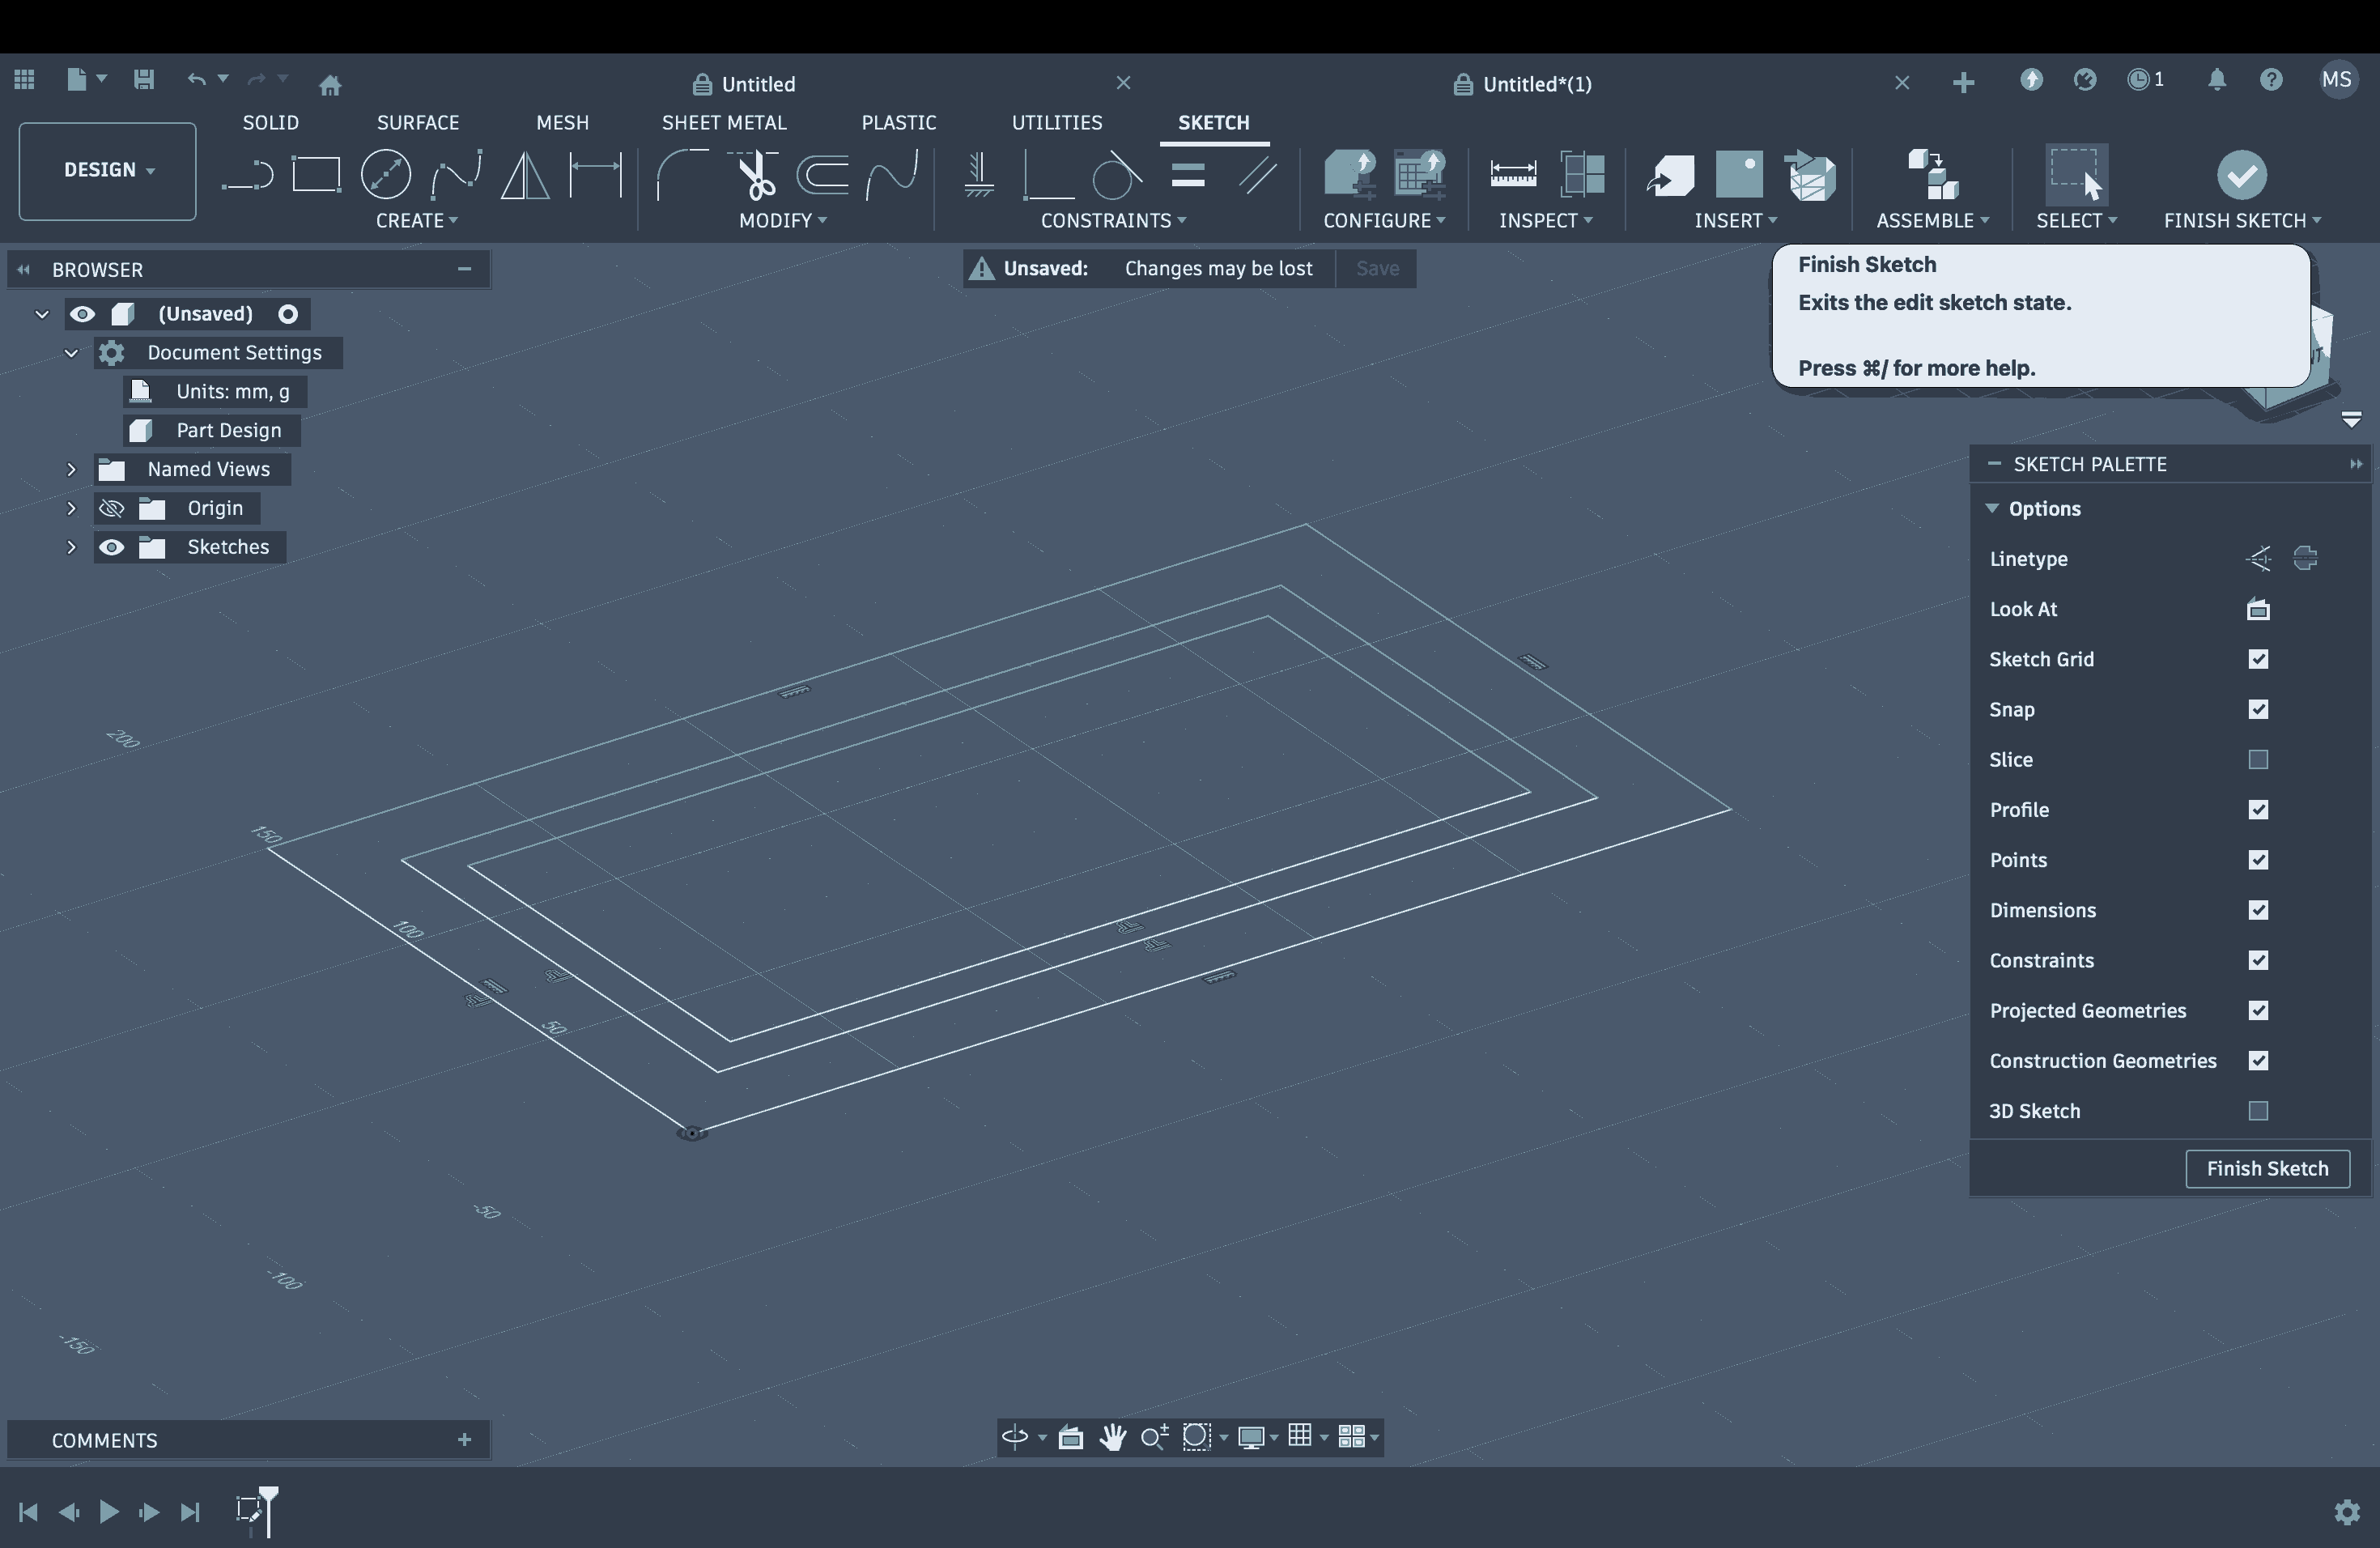The height and width of the screenshot is (1548, 2380).
Task: Activate the Trim scissors tool
Action: coord(756,175)
